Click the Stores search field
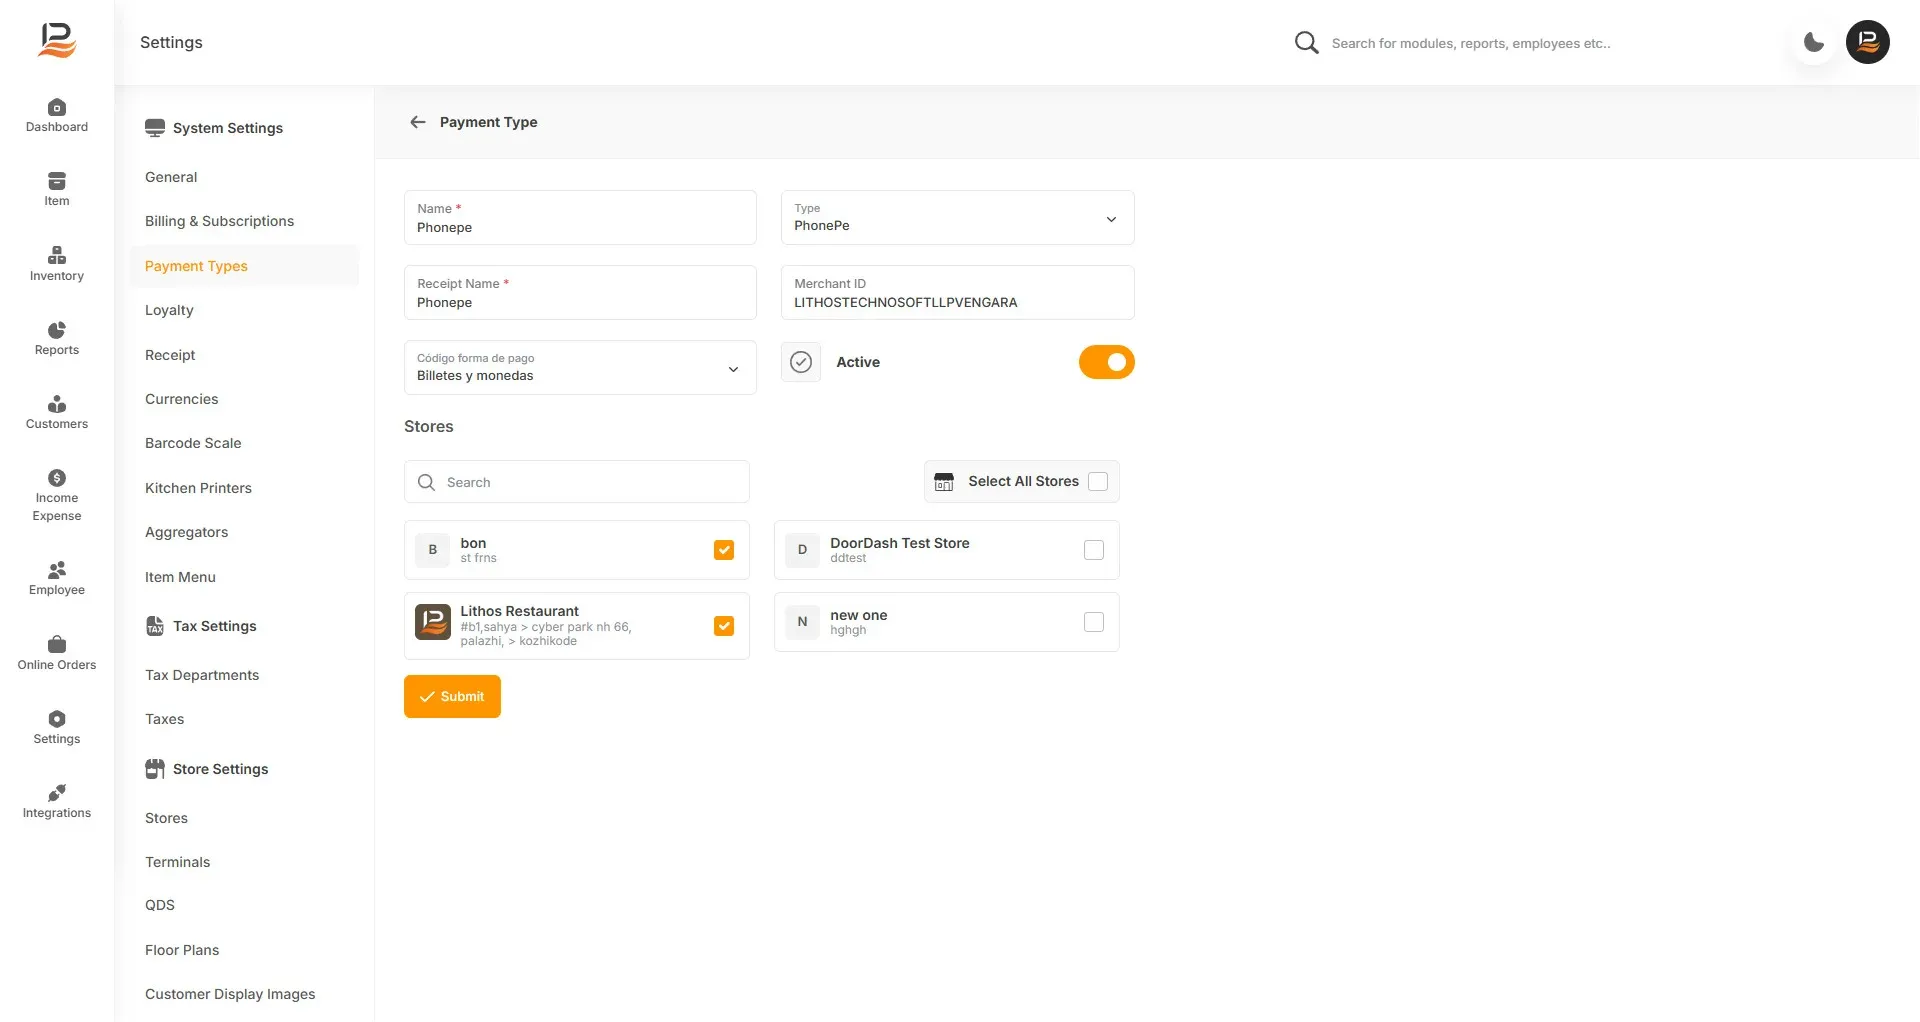 (577, 482)
